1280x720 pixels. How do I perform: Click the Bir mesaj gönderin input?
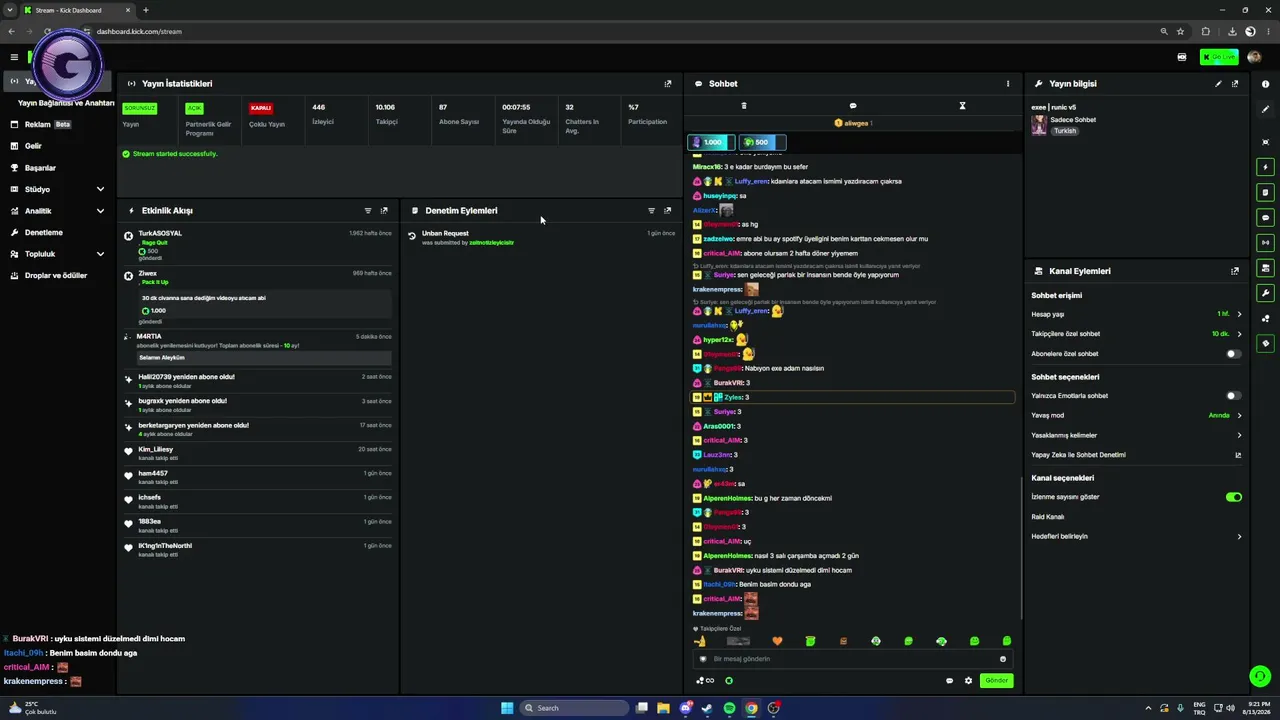(x=851, y=659)
